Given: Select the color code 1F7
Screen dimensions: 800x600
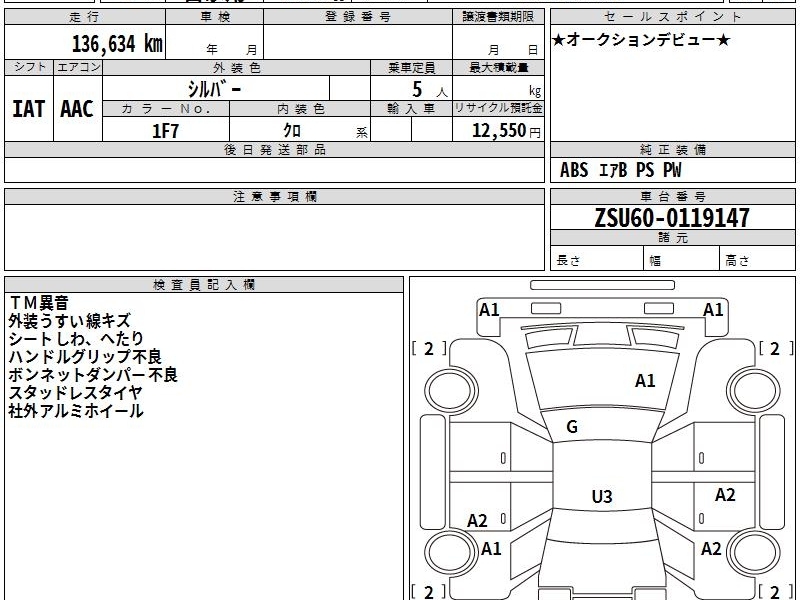Looking at the screenshot, I should click(165, 131).
